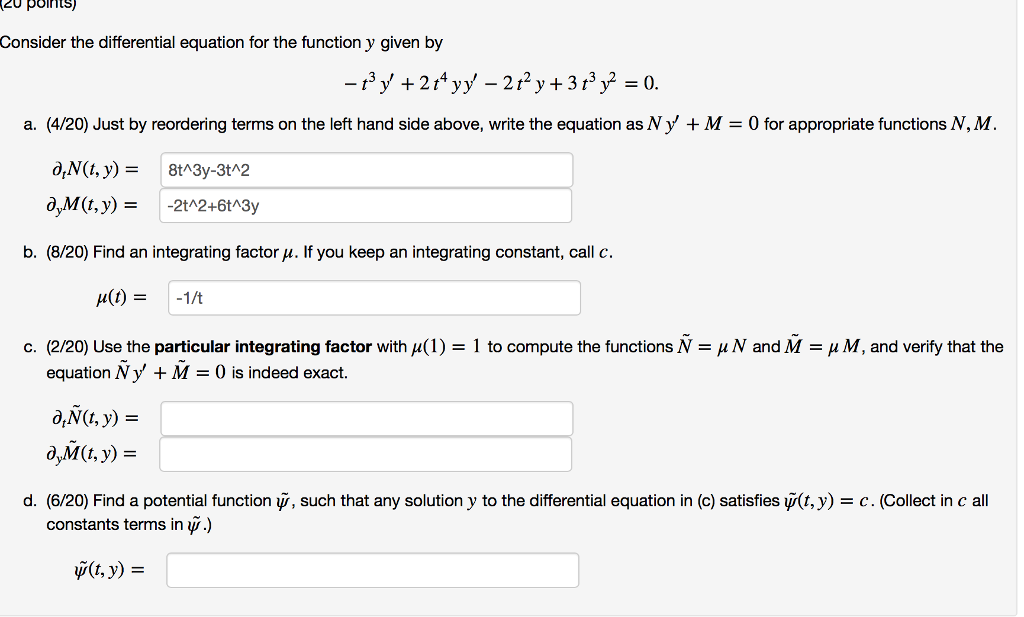Place cursor at start of -1/t

coord(180,297)
